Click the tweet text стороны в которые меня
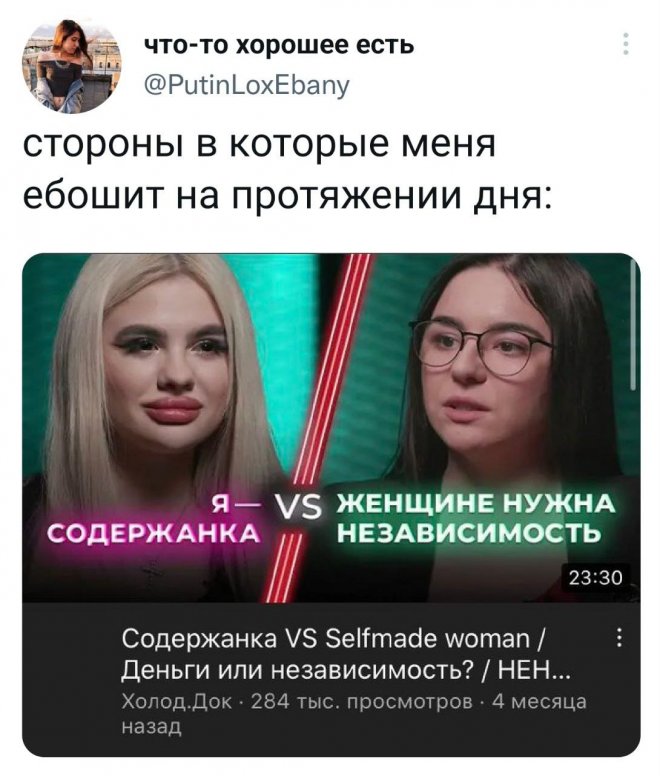Screen dimensions: 660x776 pos(259,144)
